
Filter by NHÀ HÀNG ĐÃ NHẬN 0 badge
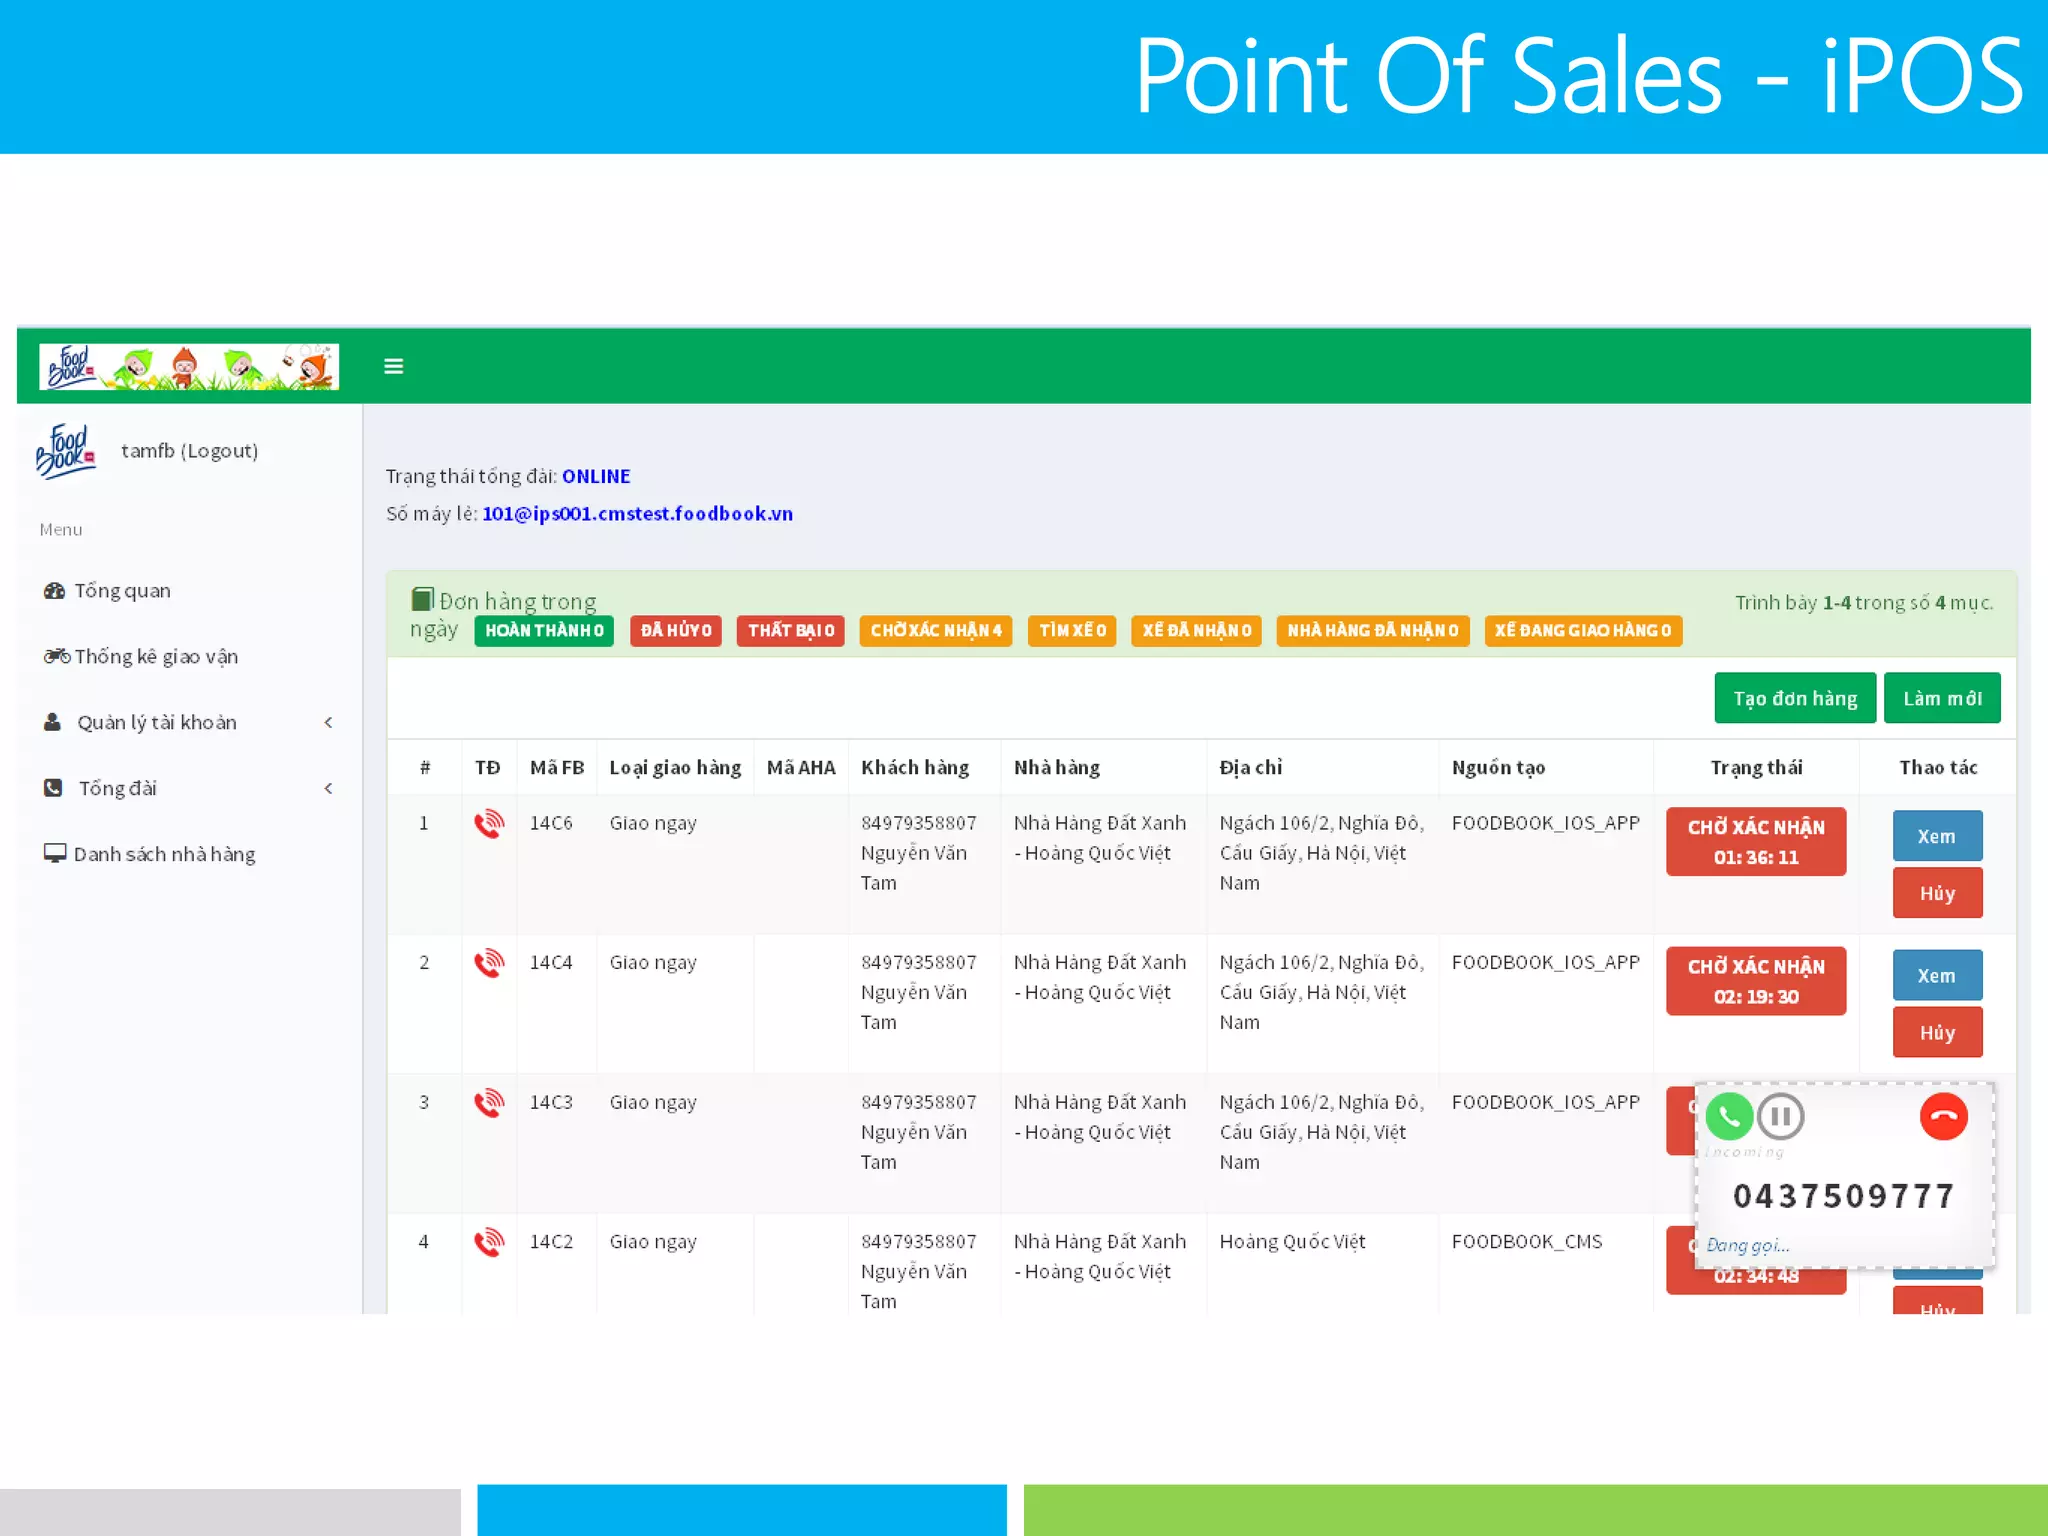tap(1373, 631)
